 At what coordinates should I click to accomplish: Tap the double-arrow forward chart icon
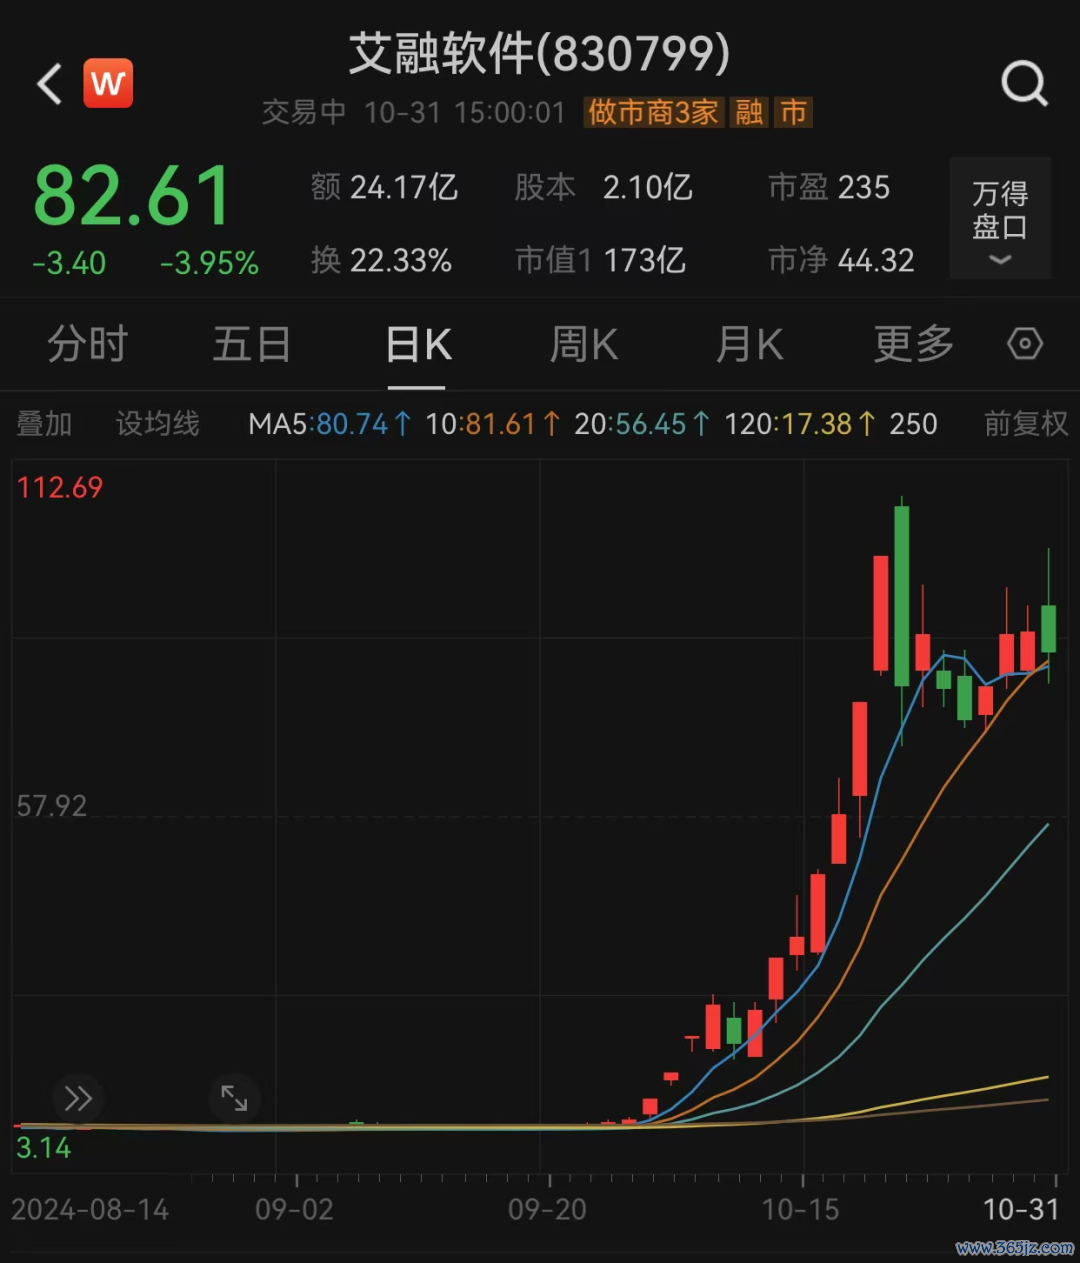[x=78, y=1099]
